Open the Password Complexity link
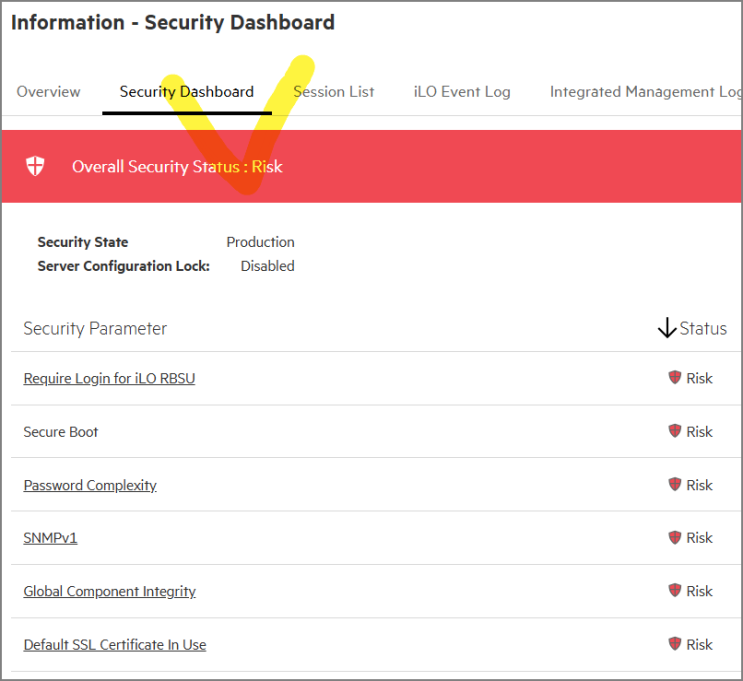The width and height of the screenshot is (743, 681). (x=90, y=485)
